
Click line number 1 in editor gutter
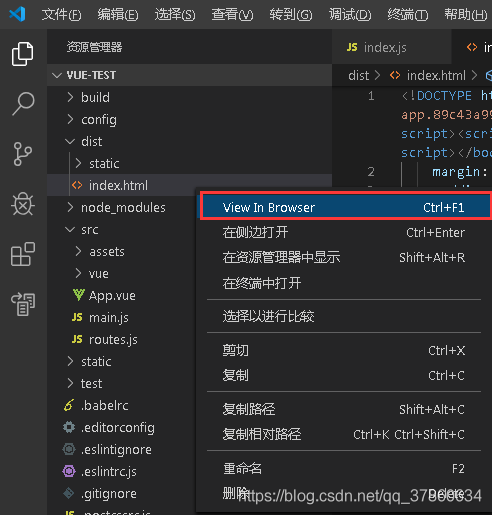[x=371, y=96]
